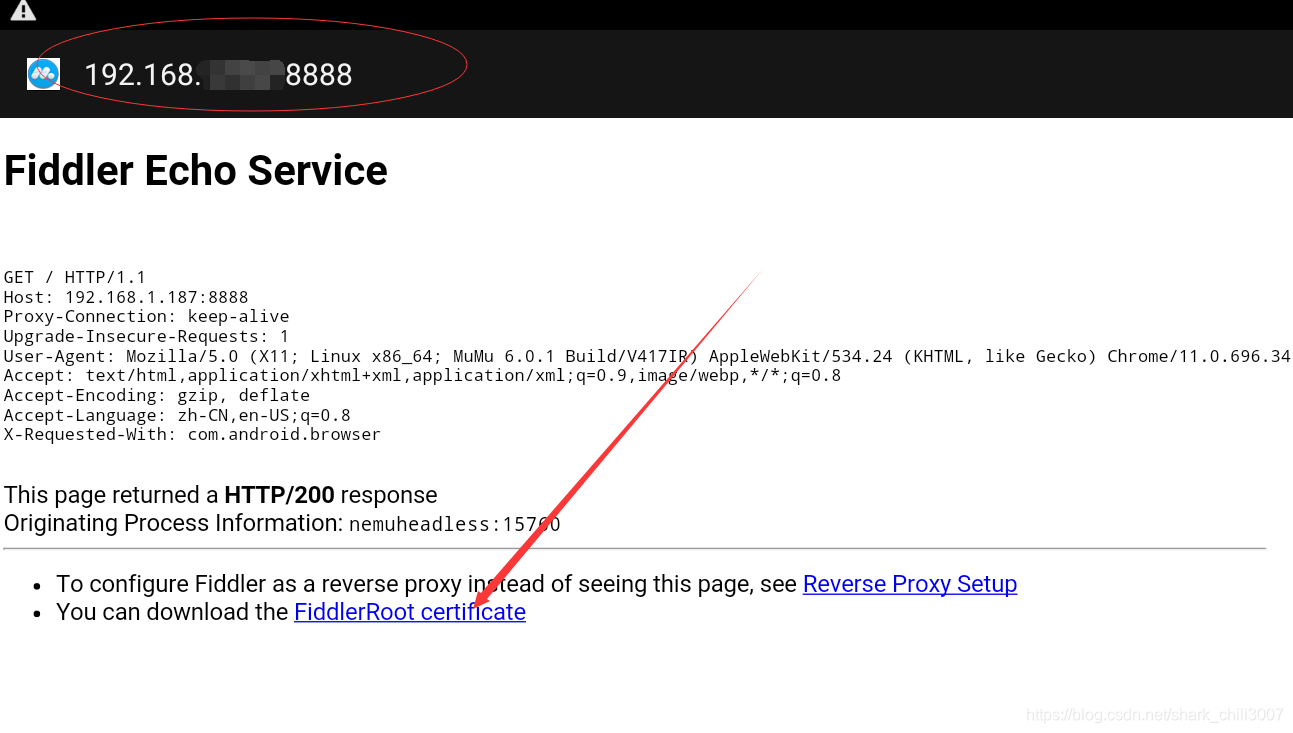Click the 'Accept: text/html' header line
The height and width of the screenshot is (733, 1293).
pyautogui.click(x=422, y=376)
